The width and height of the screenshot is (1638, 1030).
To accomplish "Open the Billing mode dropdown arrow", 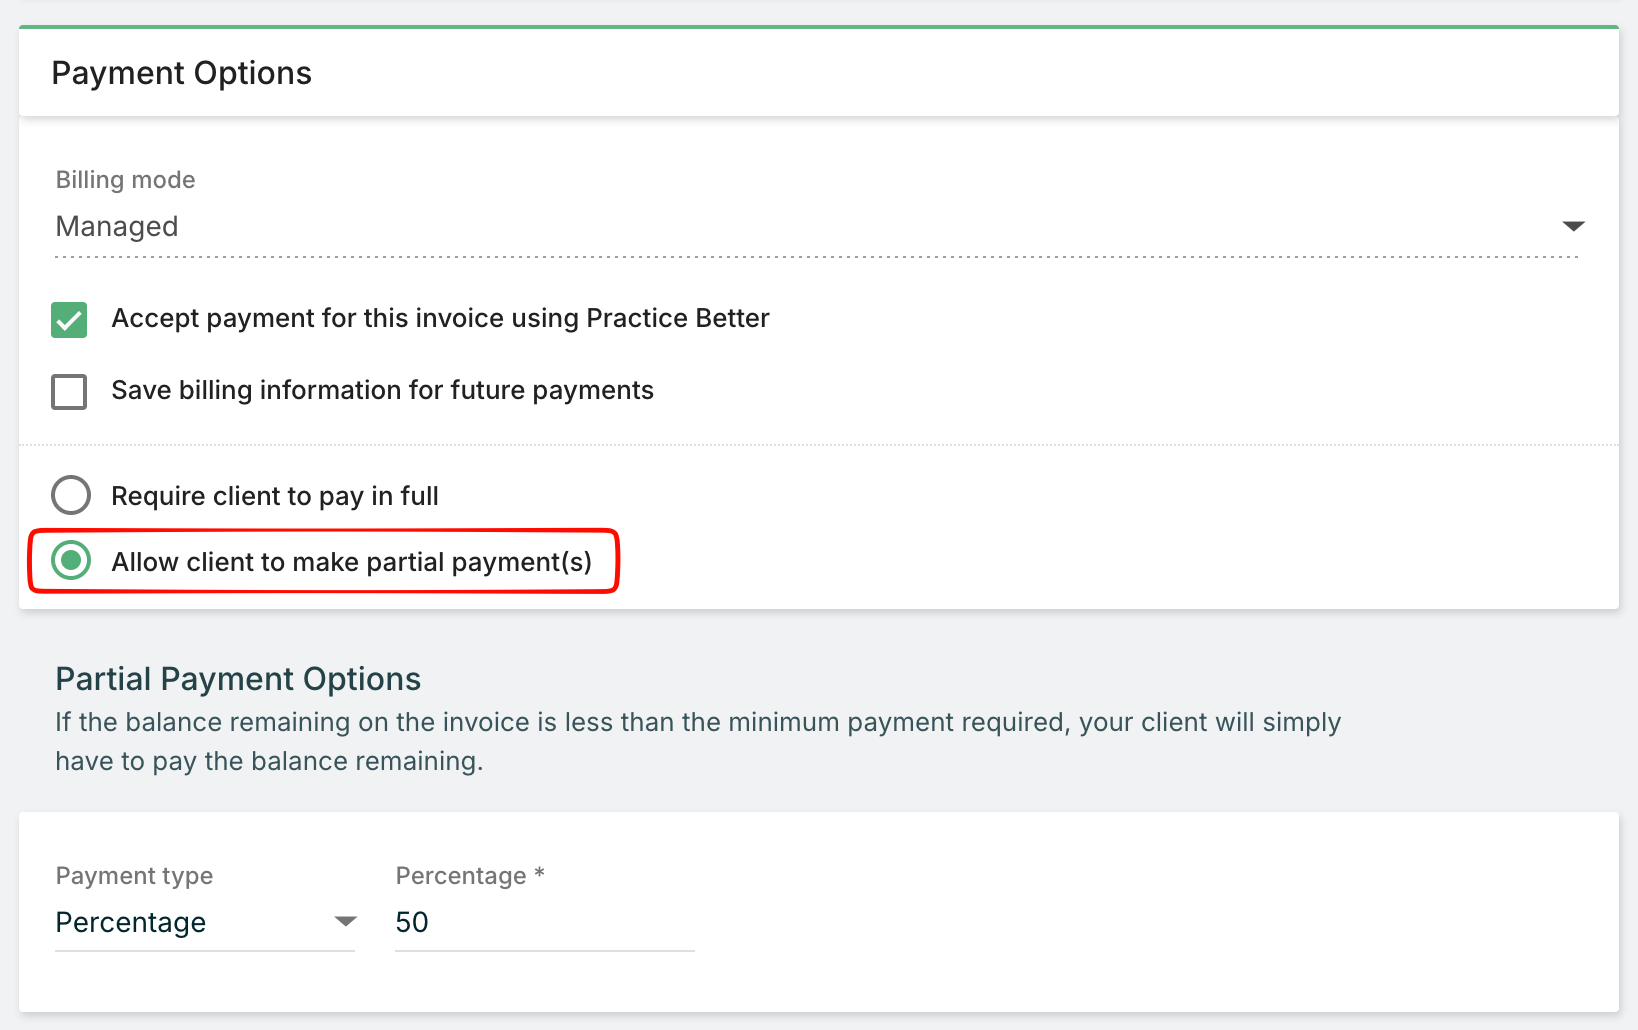I will [x=1573, y=226].
